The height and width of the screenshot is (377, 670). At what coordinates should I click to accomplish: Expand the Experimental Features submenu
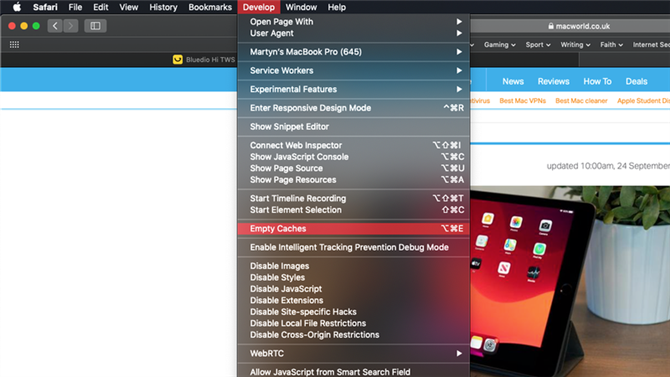[x=354, y=89]
